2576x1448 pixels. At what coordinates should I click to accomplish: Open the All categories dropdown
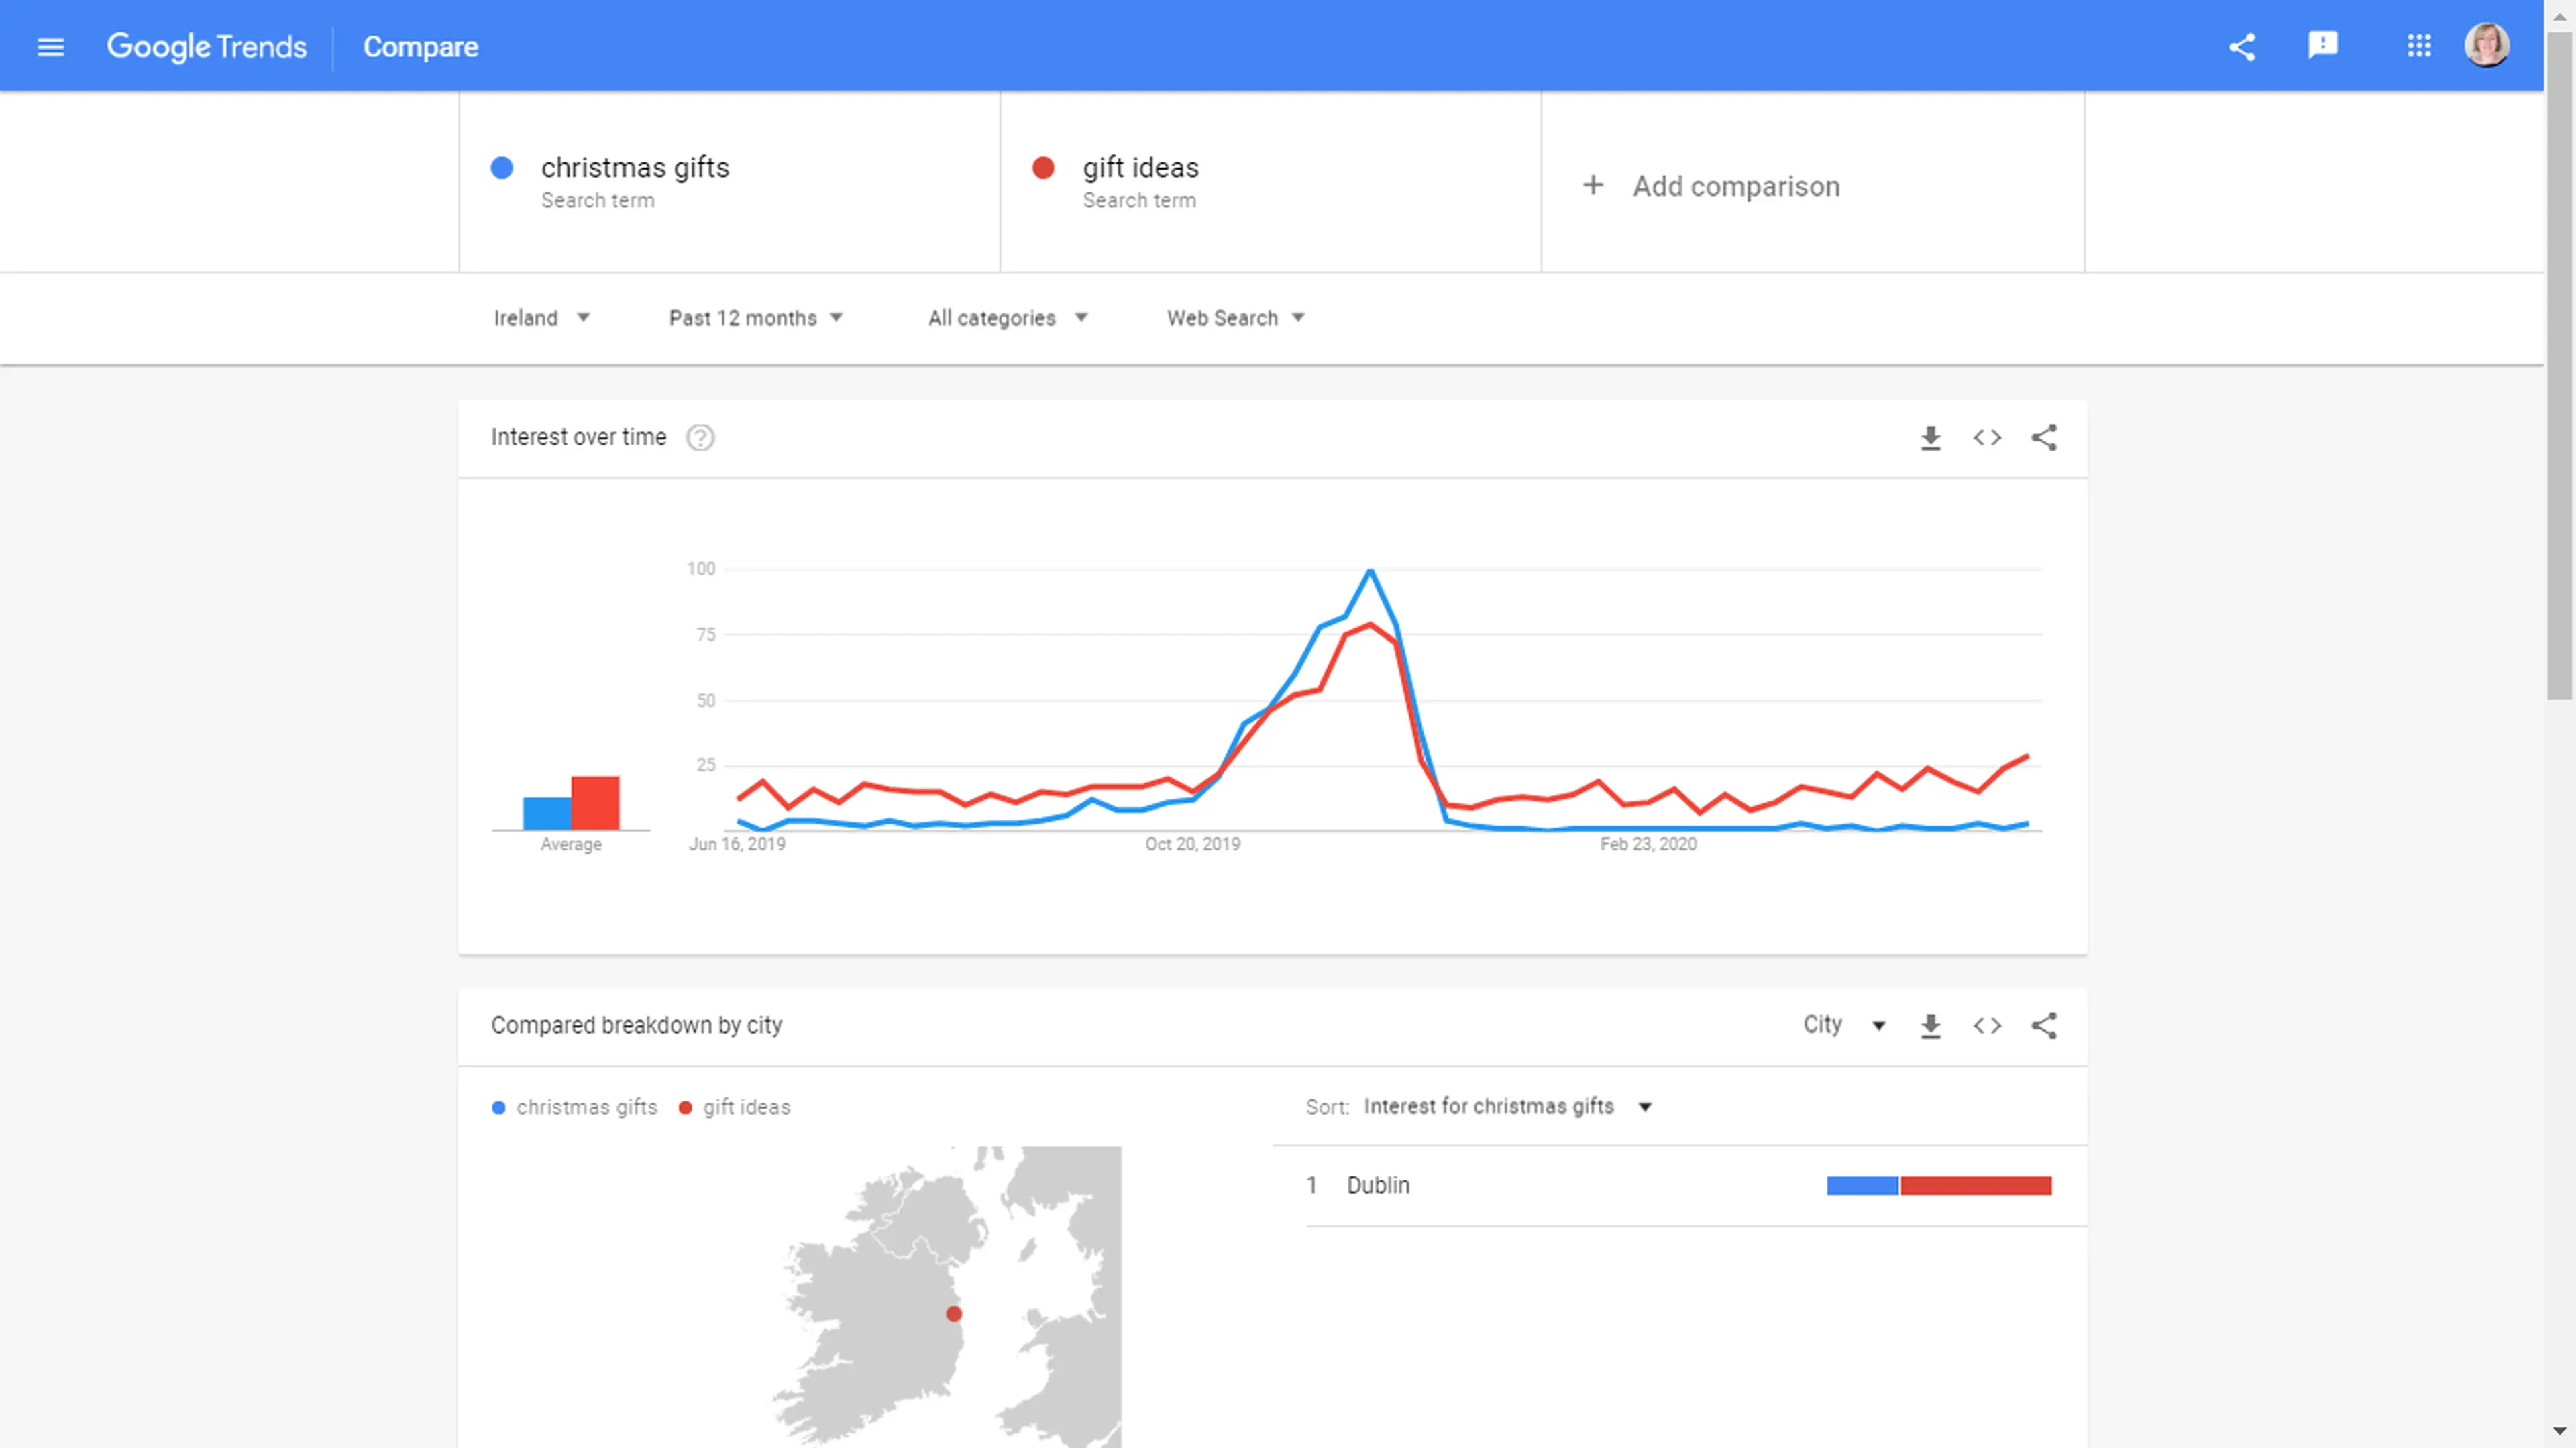coord(1006,318)
